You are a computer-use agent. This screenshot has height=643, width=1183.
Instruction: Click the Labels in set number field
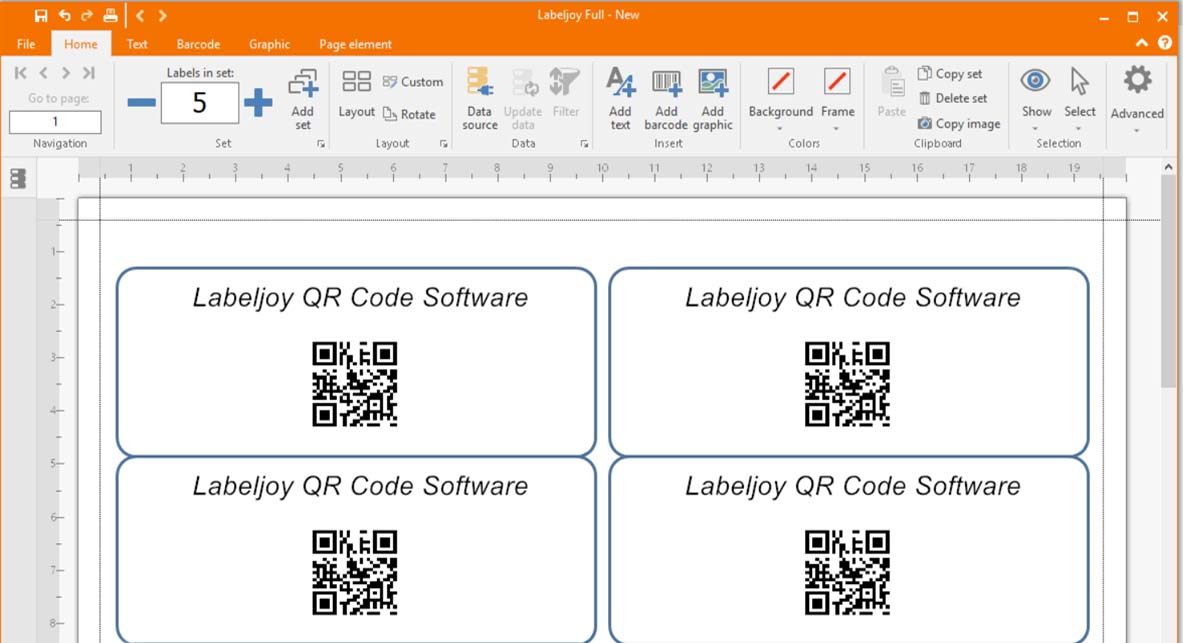pos(199,103)
